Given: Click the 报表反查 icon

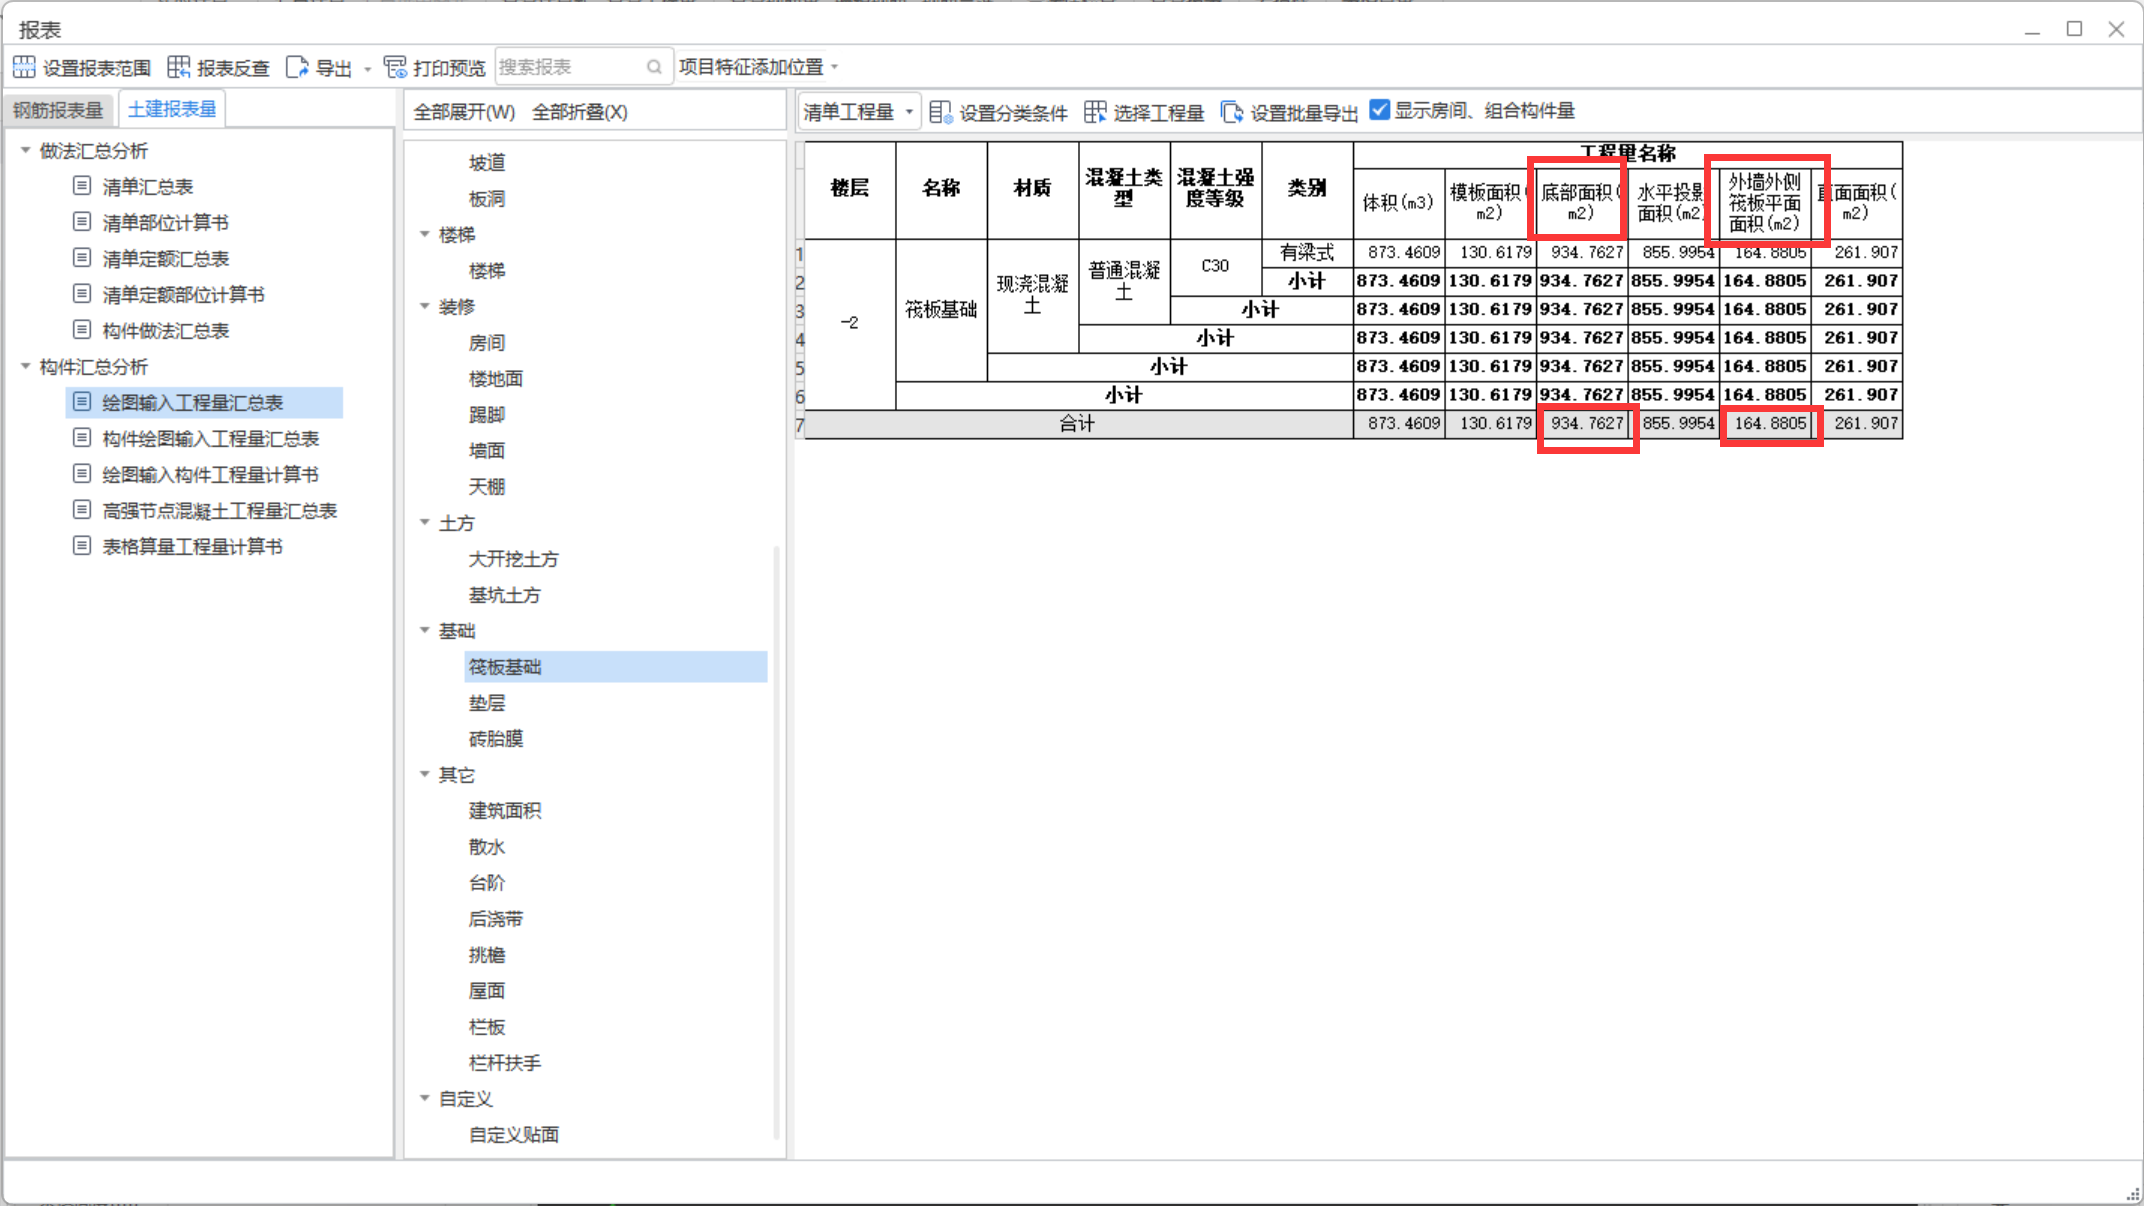Looking at the screenshot, I should pos(179,67).
